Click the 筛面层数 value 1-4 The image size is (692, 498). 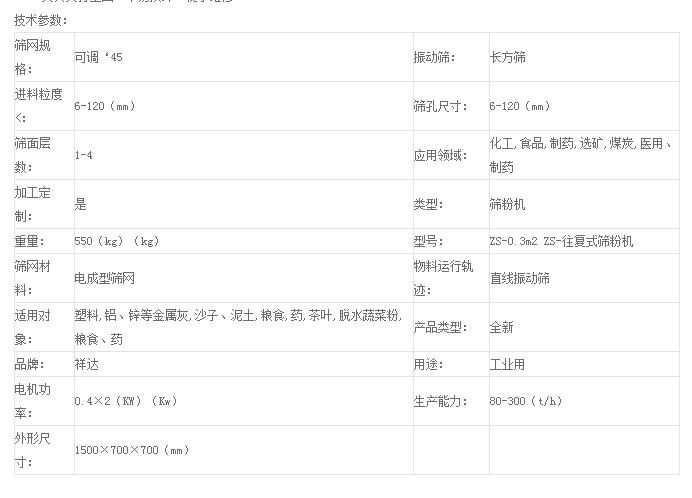pyautogui.click(x=85, y=155)
